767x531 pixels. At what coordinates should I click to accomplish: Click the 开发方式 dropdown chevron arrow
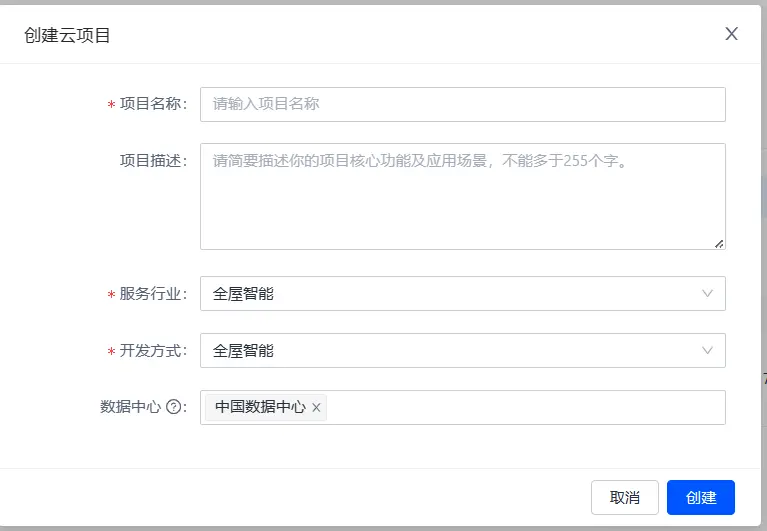pyautogui.click(x=707, y=351)
